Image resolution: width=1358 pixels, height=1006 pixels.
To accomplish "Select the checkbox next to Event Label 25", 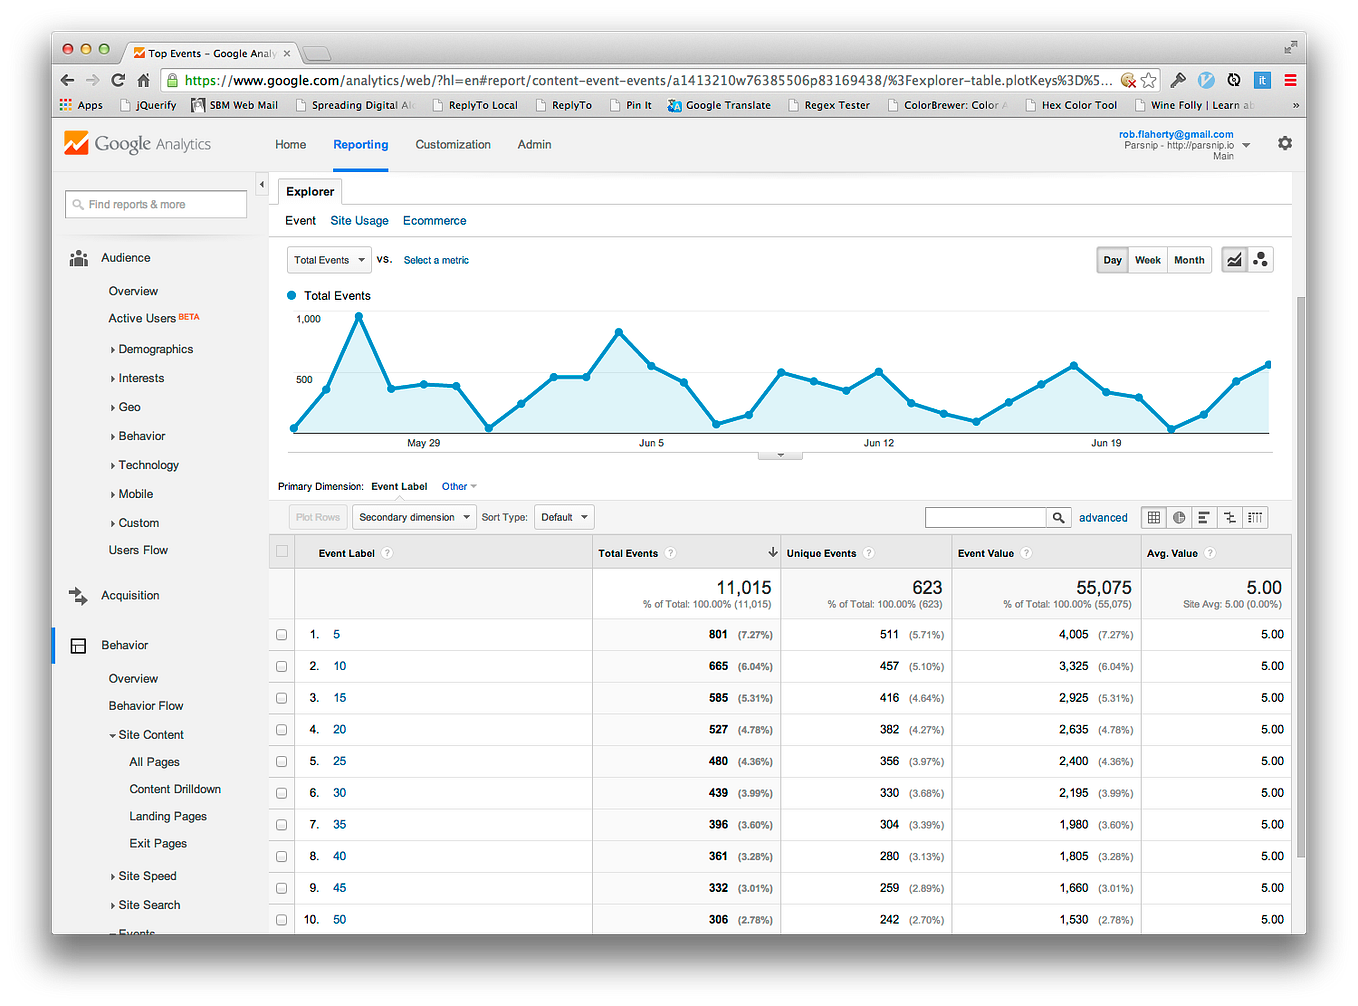I will point(281,761).
